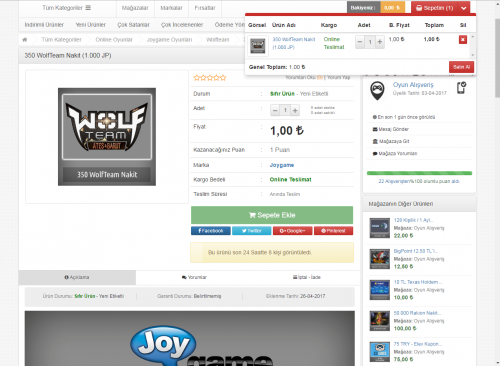The width and height of the screenshot is (500, 366).
Task: Share product on Twitter
Action: [252, 231]
